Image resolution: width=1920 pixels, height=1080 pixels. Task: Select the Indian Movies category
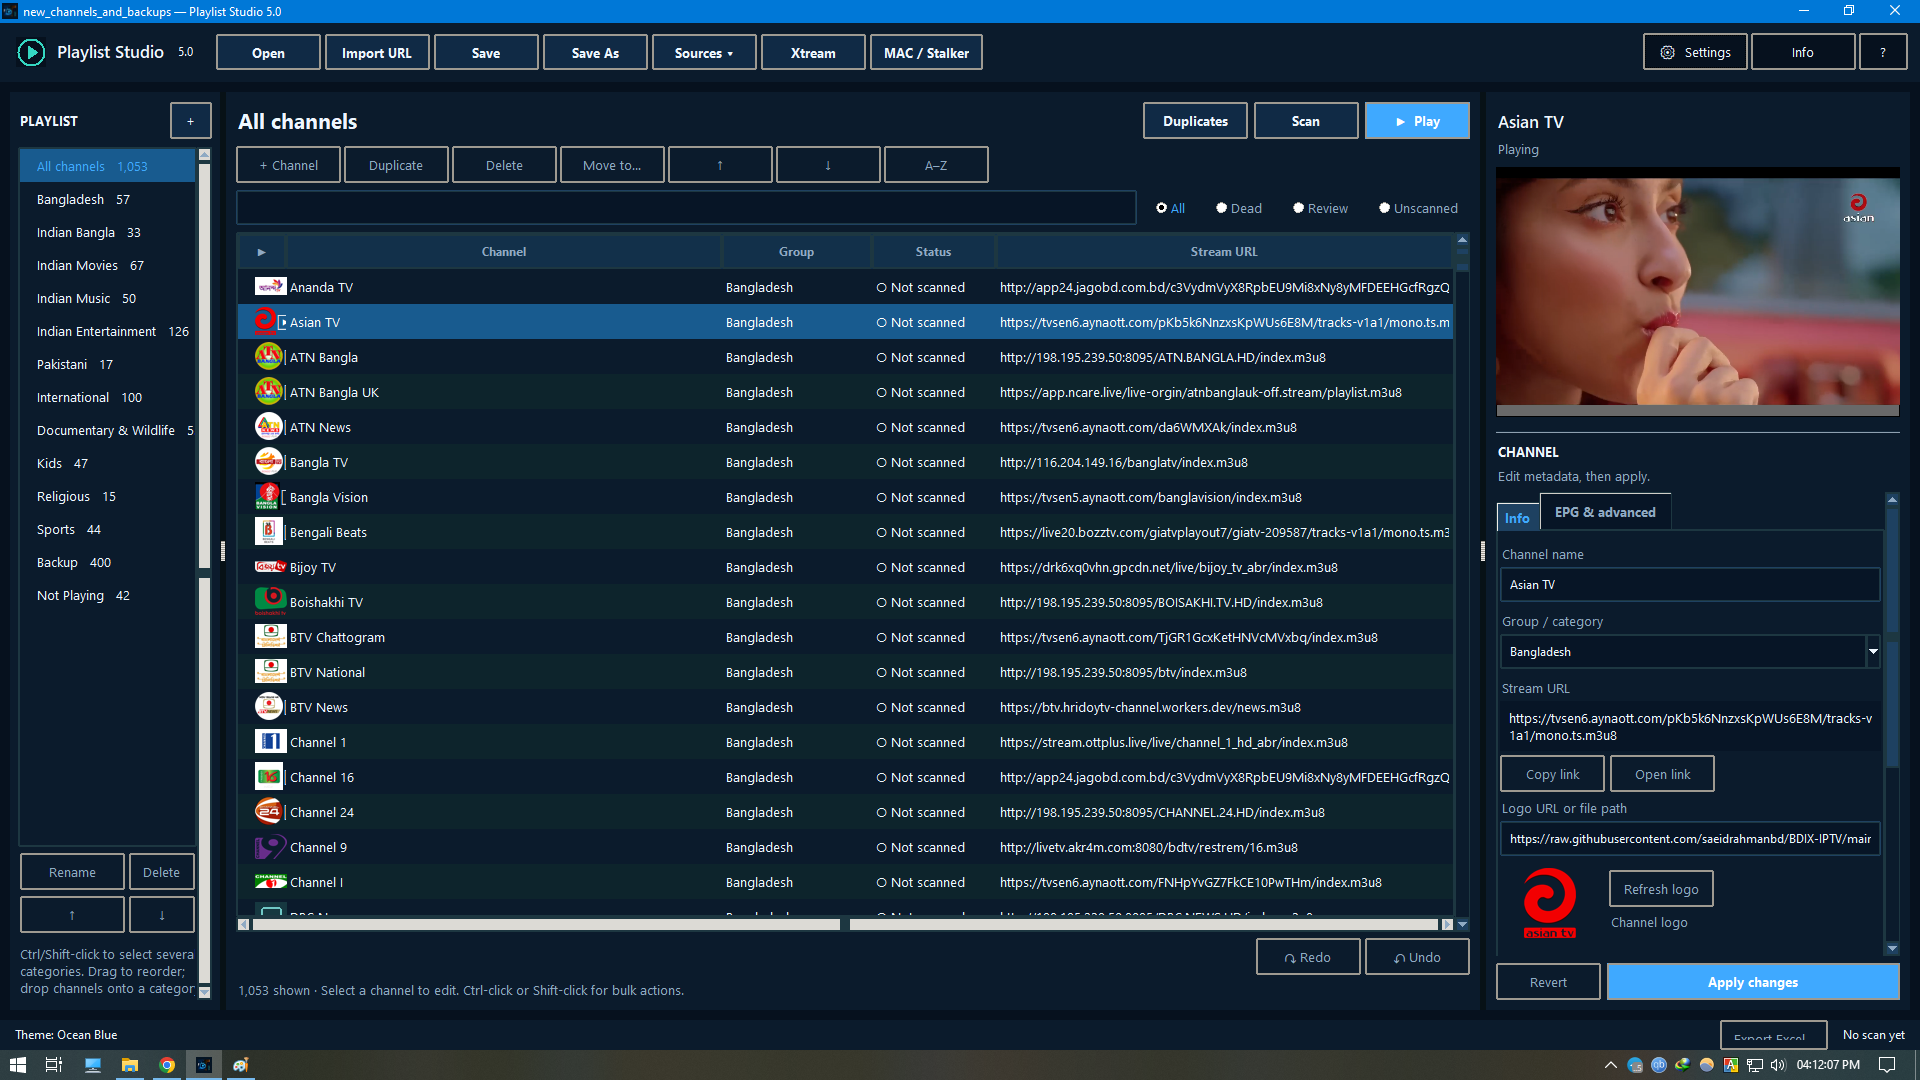107,265
